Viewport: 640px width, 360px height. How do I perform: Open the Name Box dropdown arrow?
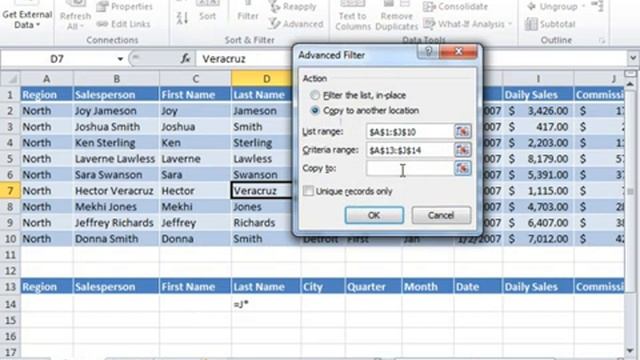pyautogui.click(x=120, y=59)
